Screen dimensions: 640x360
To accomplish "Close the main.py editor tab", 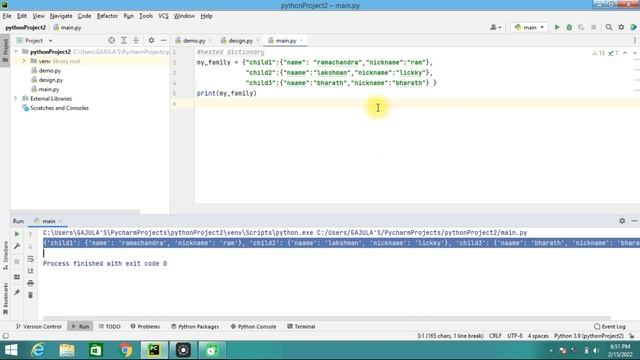I will tap(302, 40).
